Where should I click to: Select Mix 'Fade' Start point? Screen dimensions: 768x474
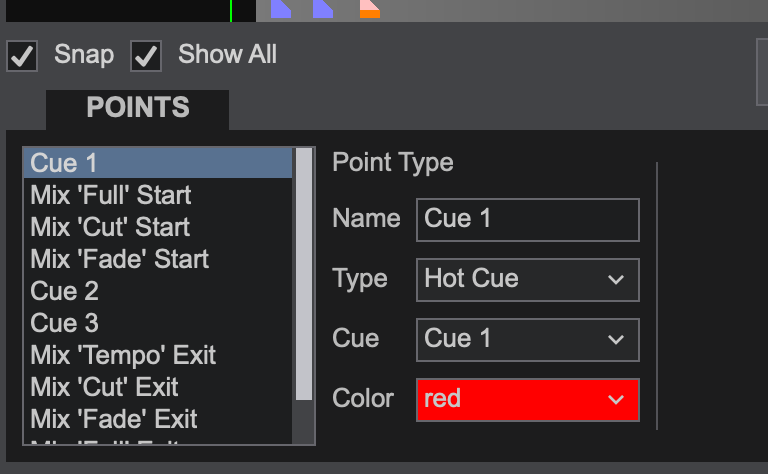tap(158, 259)
